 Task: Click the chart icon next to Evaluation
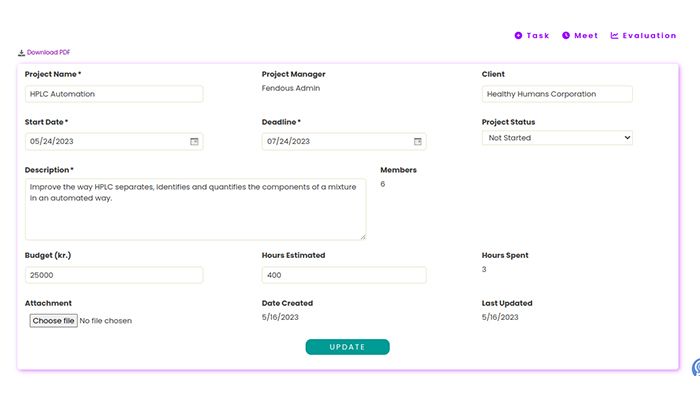point(614,36)
